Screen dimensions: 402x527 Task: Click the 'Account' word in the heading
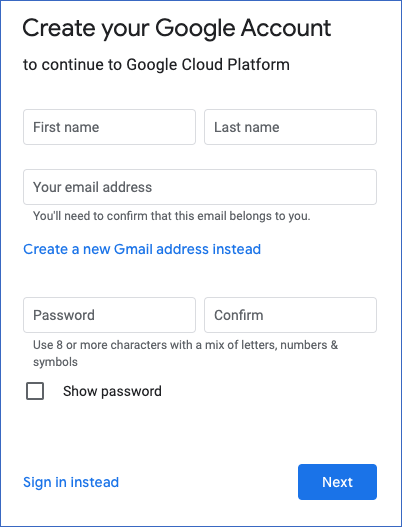pyautogui.click(x=286, y=28)
